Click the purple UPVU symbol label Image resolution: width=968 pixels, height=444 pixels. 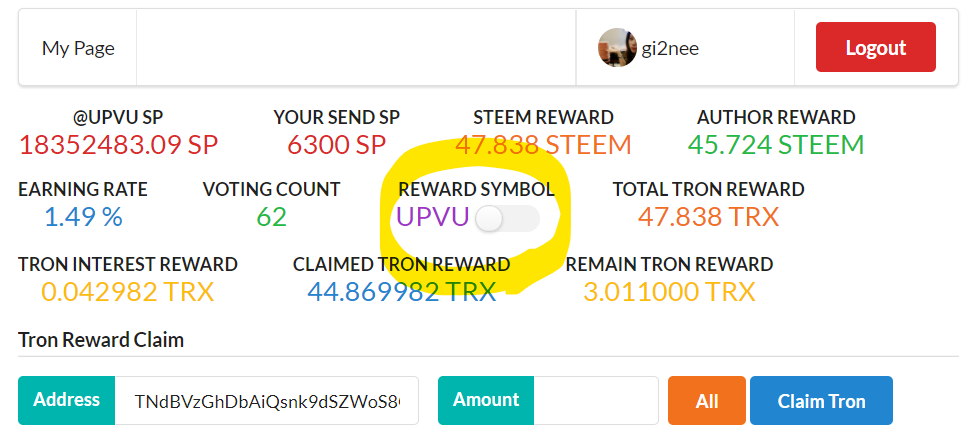(x=432, y=217)
